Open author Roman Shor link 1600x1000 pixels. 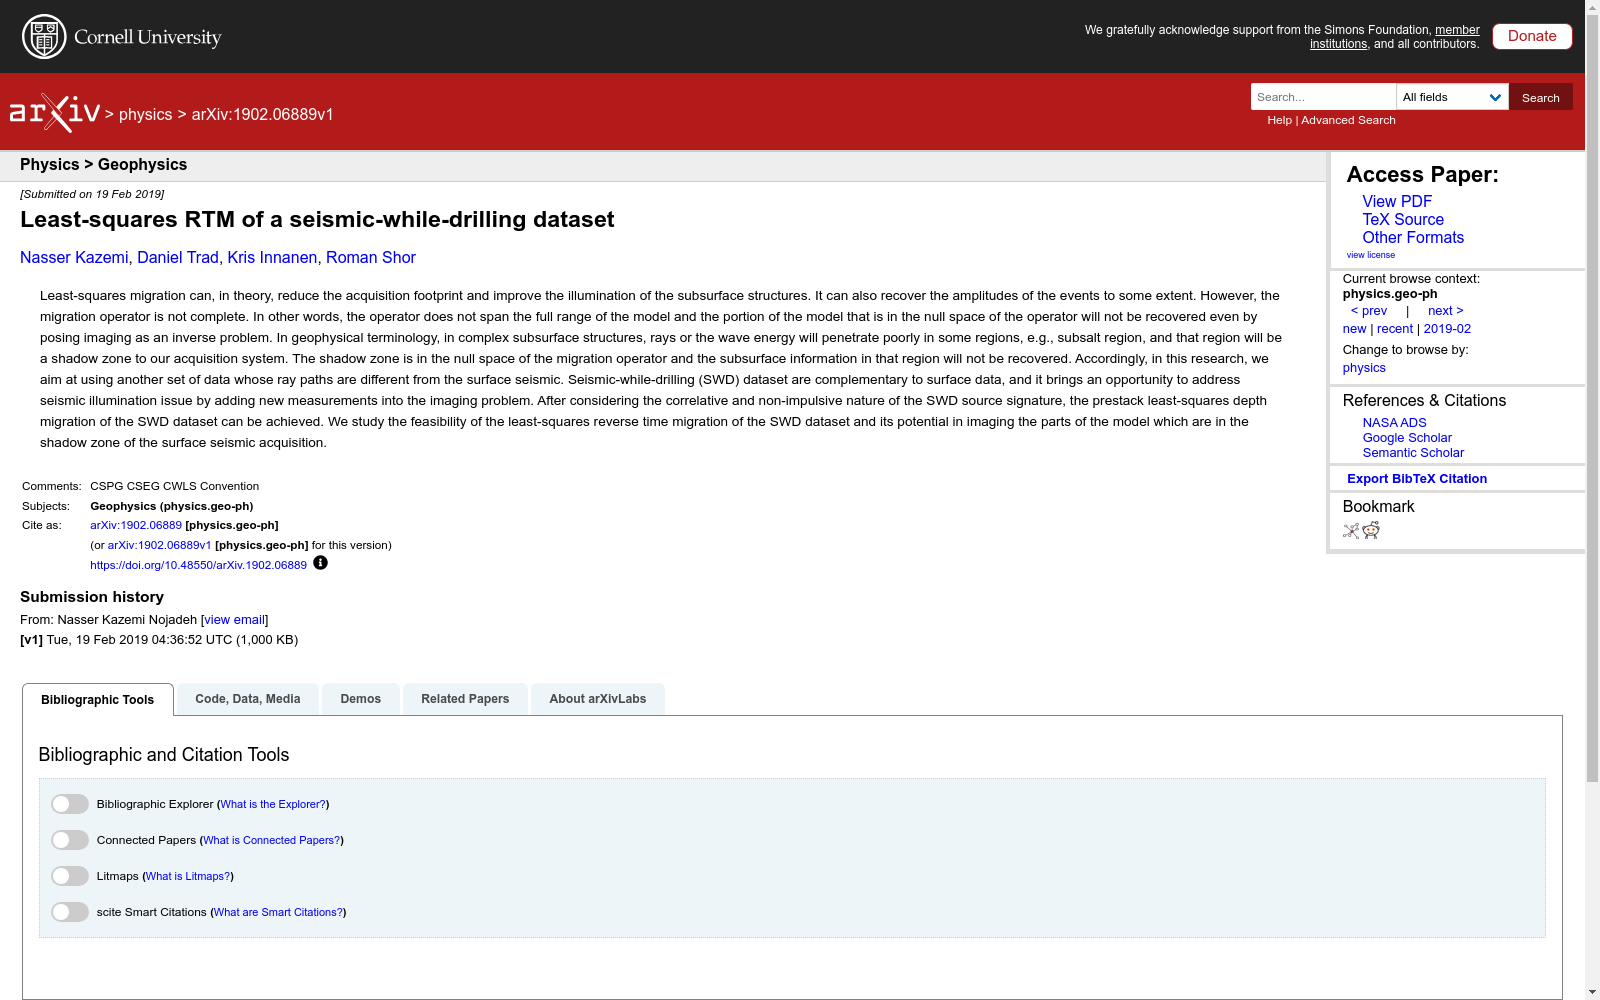point(371,257)
